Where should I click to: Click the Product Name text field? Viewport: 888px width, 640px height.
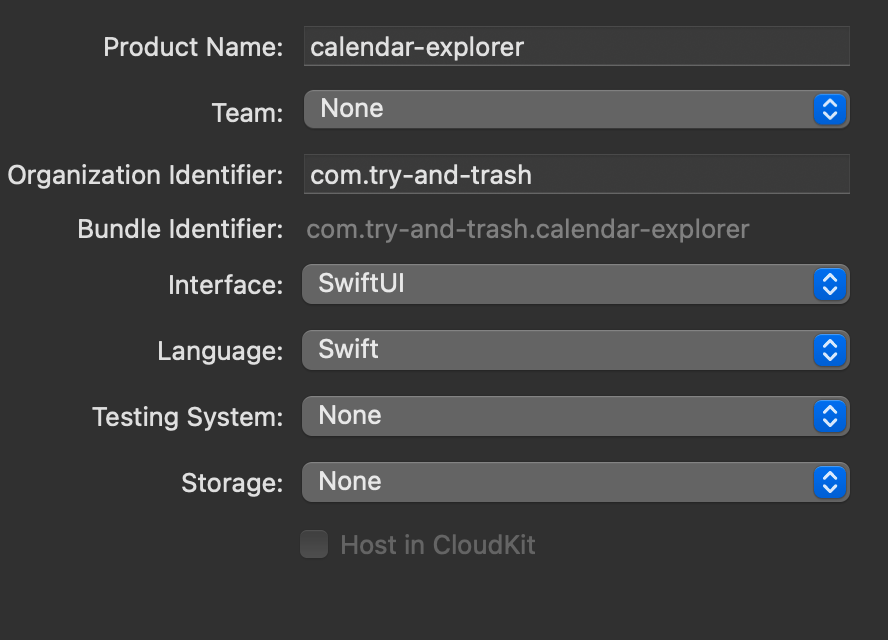tap(577, 46)
